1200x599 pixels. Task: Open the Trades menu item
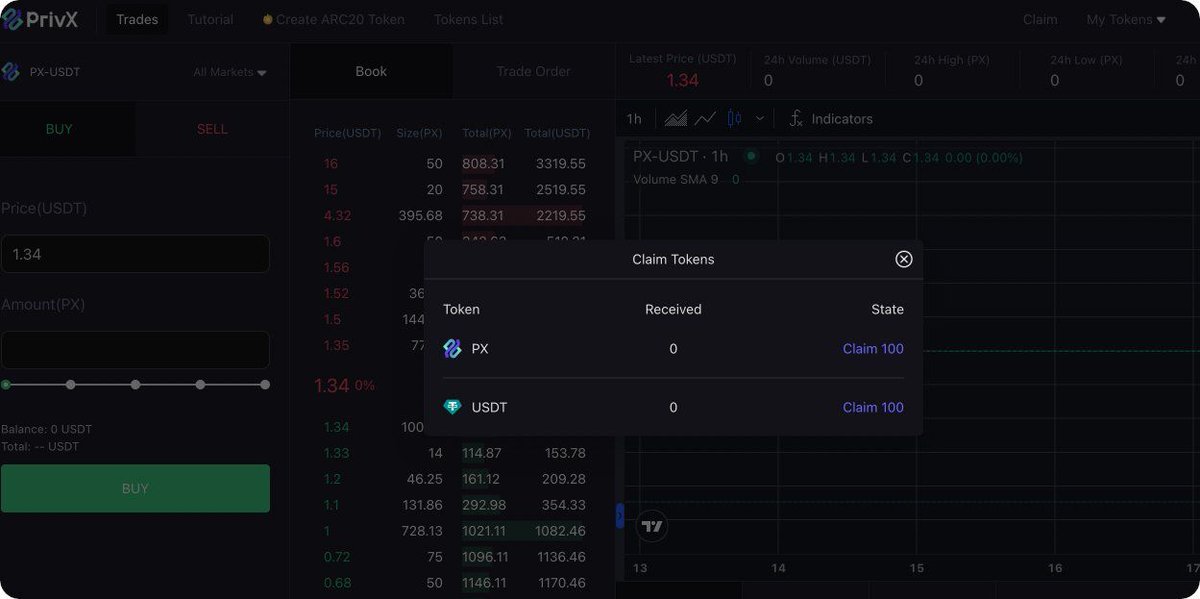tap(137, 19)
